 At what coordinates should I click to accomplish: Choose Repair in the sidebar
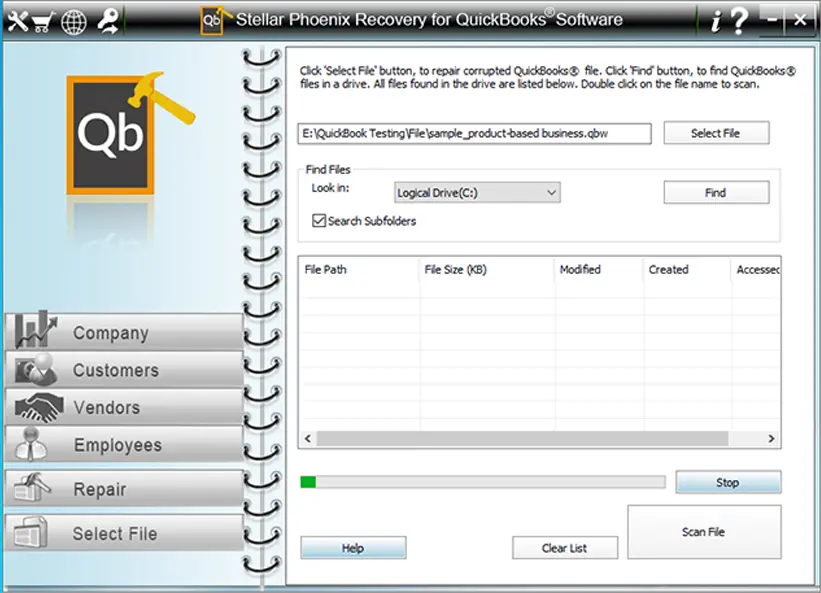[x=125, y=488]
